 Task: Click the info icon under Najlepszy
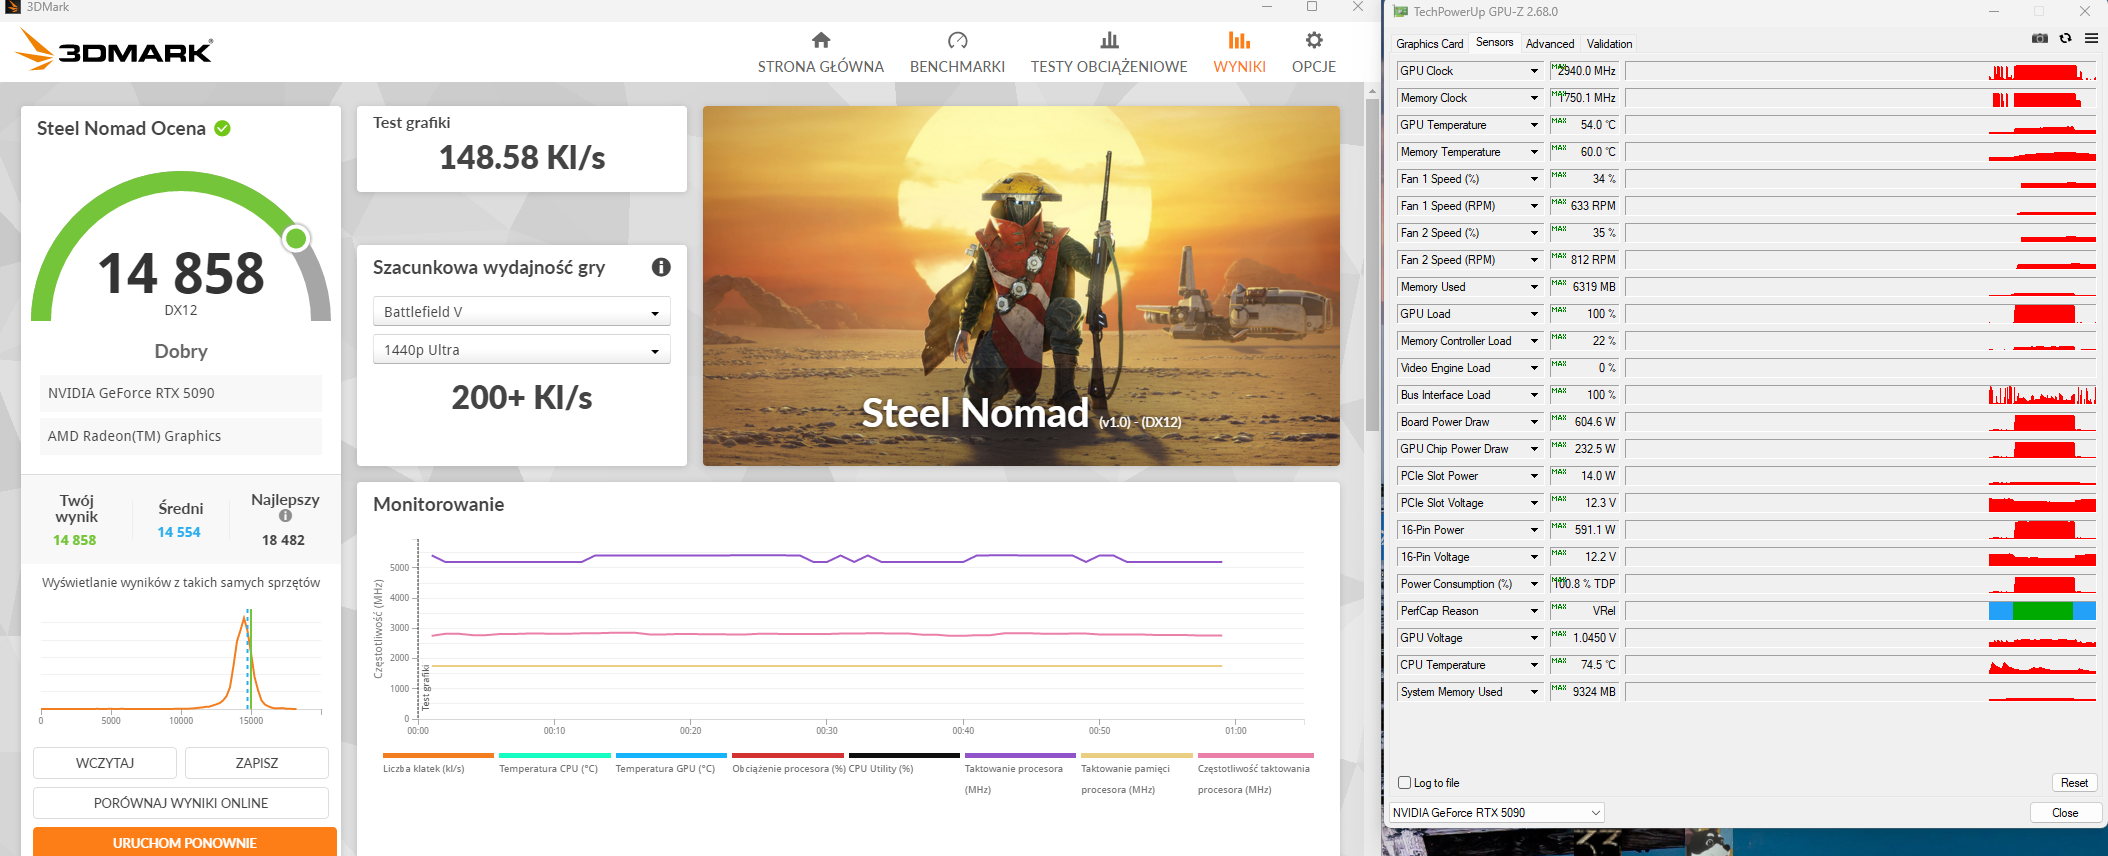[x=285, y=516]
